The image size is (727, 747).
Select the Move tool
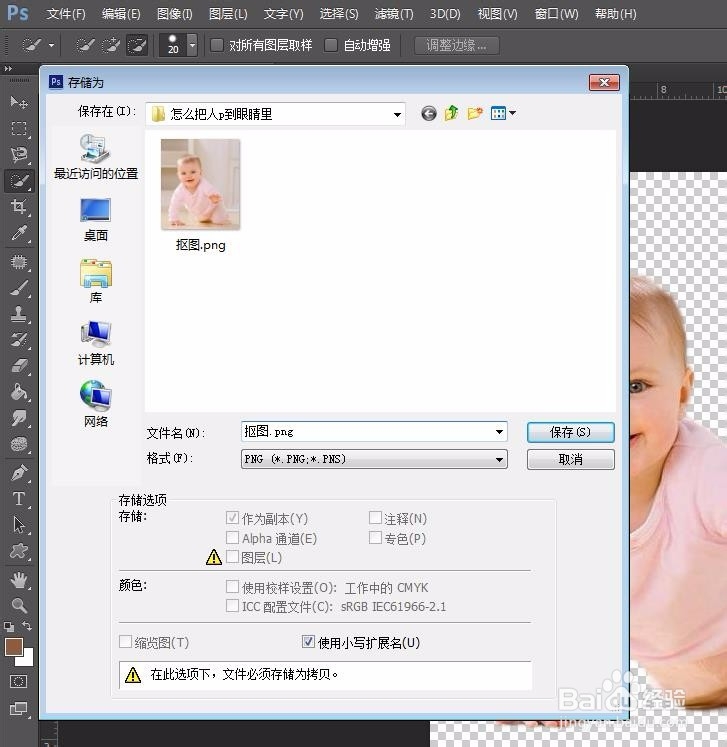[19, 102]
